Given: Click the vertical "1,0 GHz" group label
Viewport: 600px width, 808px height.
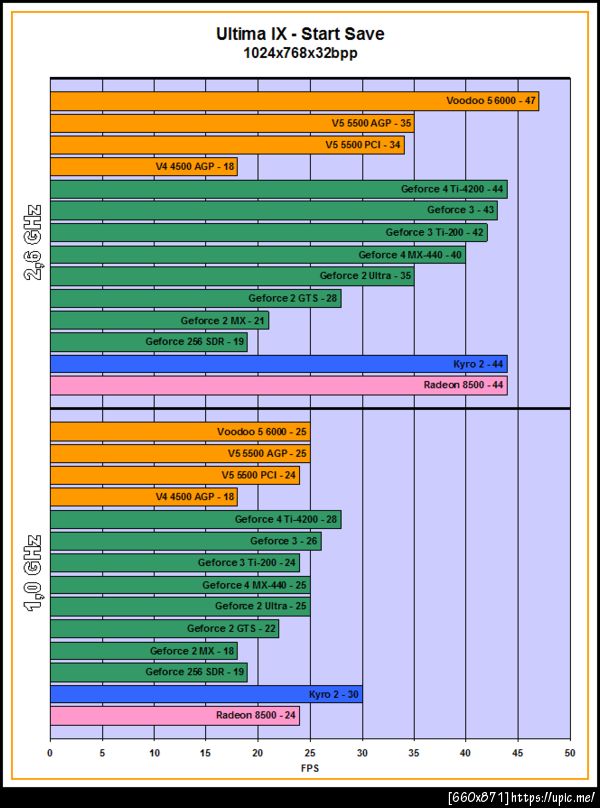Looking at the screenshot, I should click(33, 573).
